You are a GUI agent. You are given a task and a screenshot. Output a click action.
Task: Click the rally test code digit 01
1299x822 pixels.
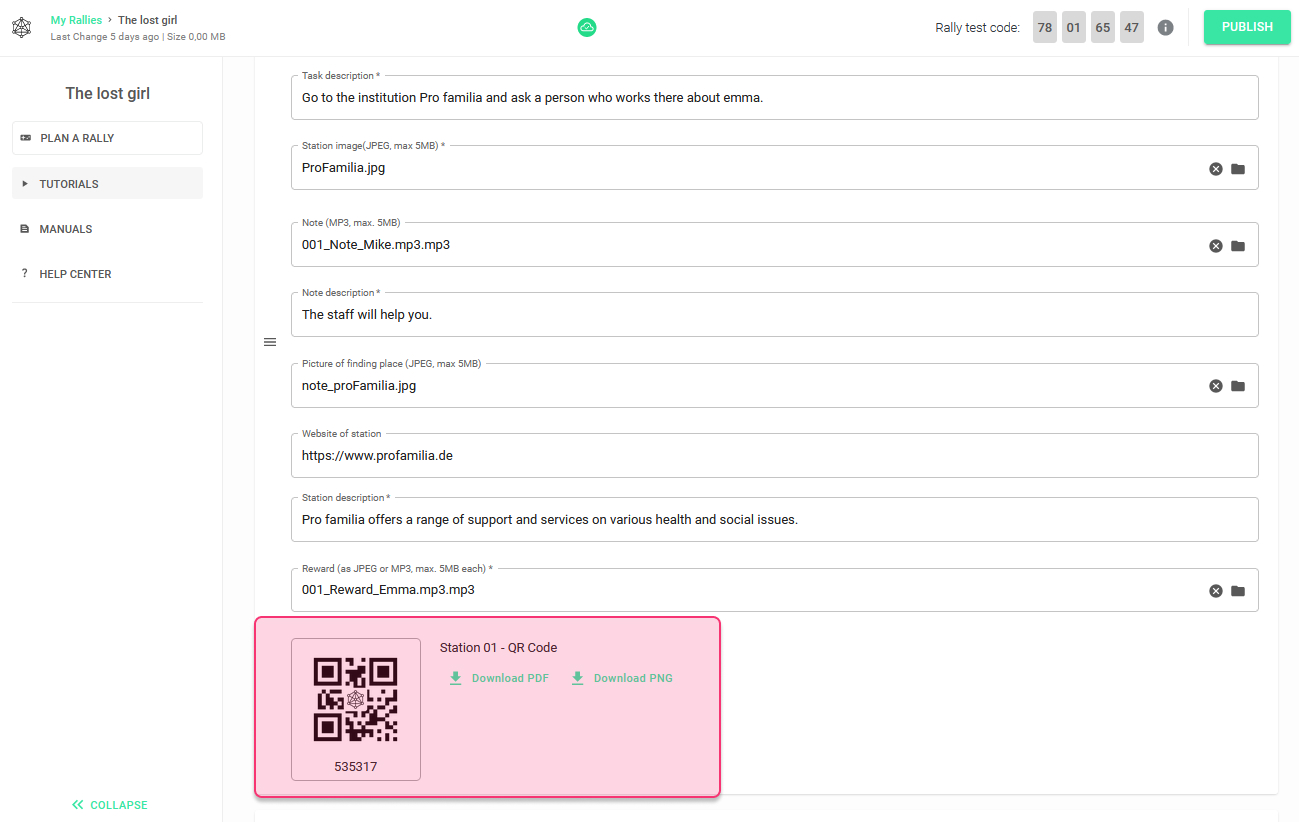(x=1073, y=28)
